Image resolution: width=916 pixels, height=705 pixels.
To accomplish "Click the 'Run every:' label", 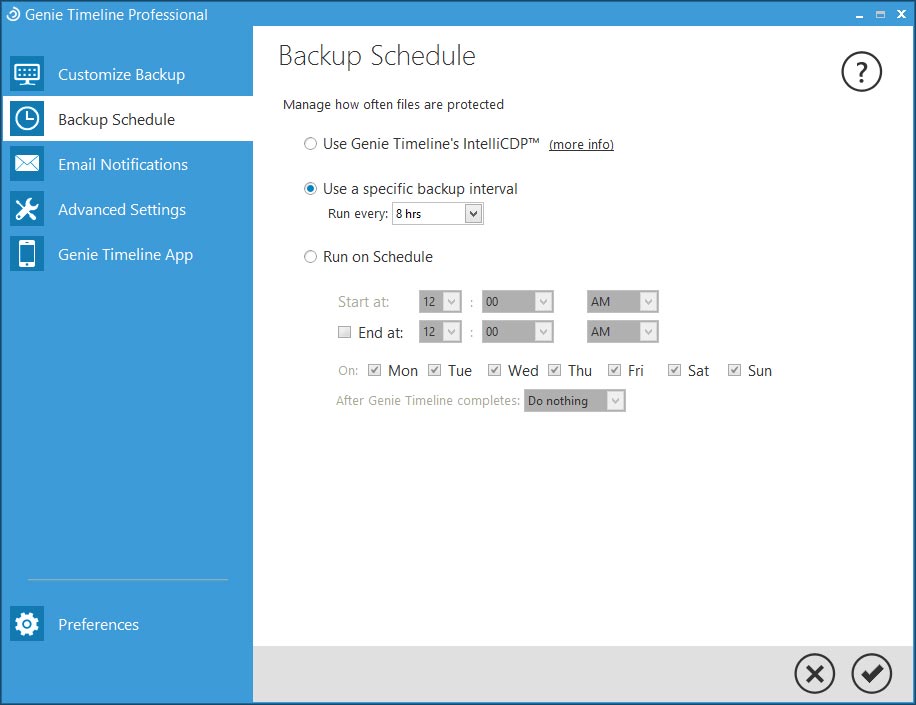I will pos(358,214).
